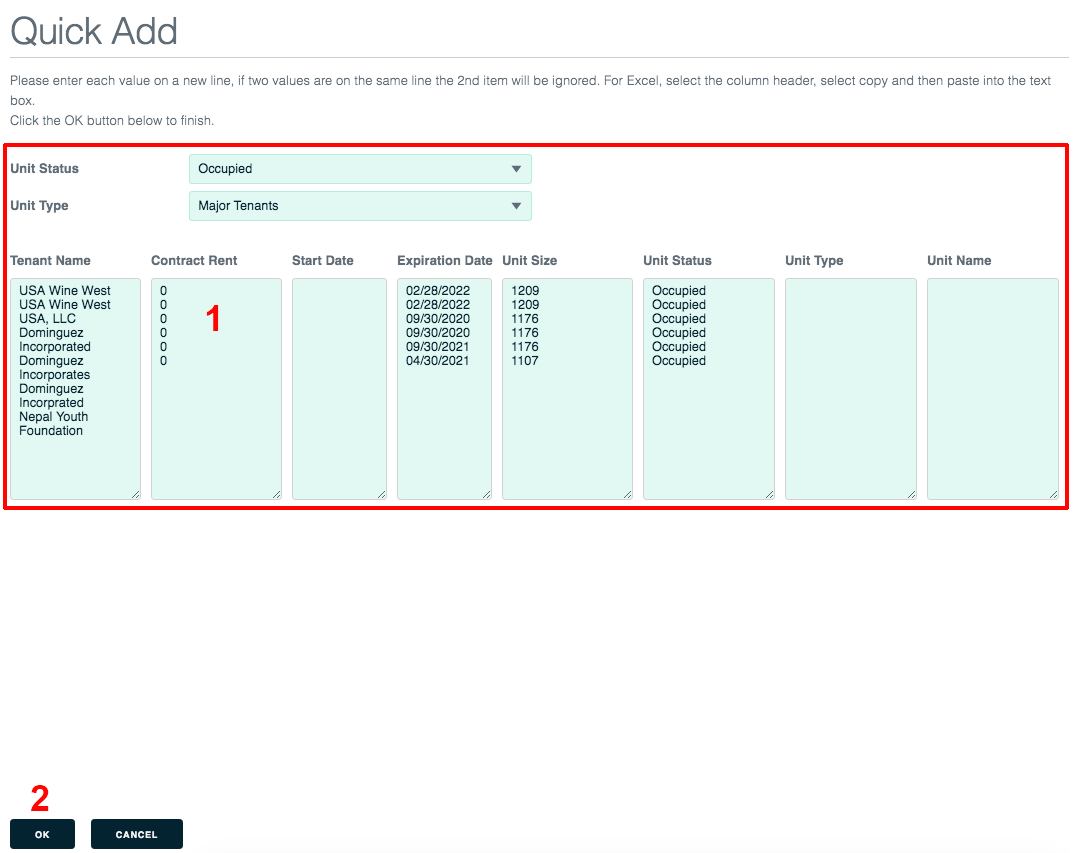This screenshot has width=1078, height=853.
Task: Grab the resize handle of Tenant Name box
Action: coord(135,494)
